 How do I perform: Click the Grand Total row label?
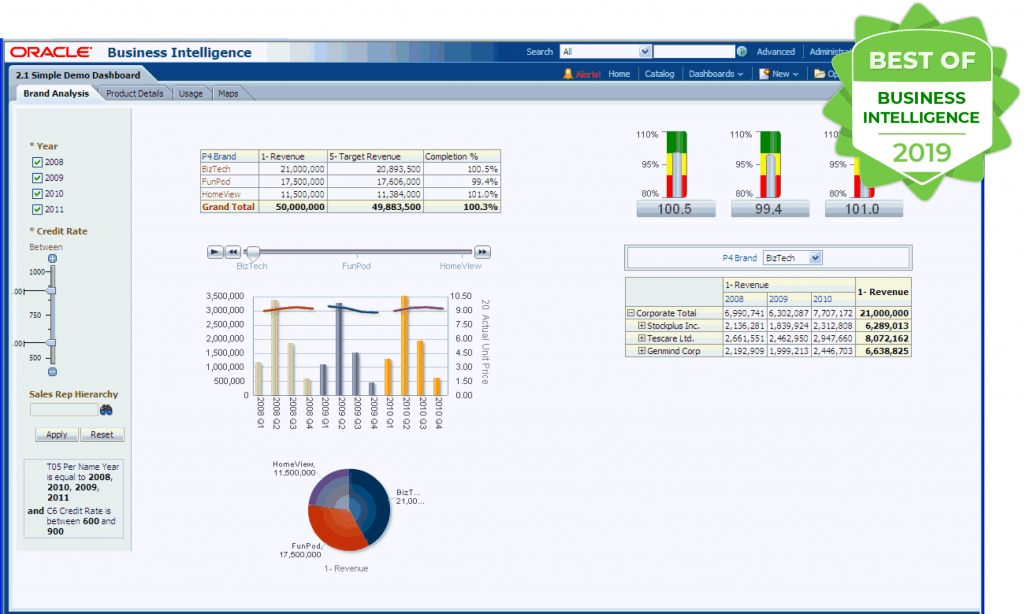pos(229,206)
